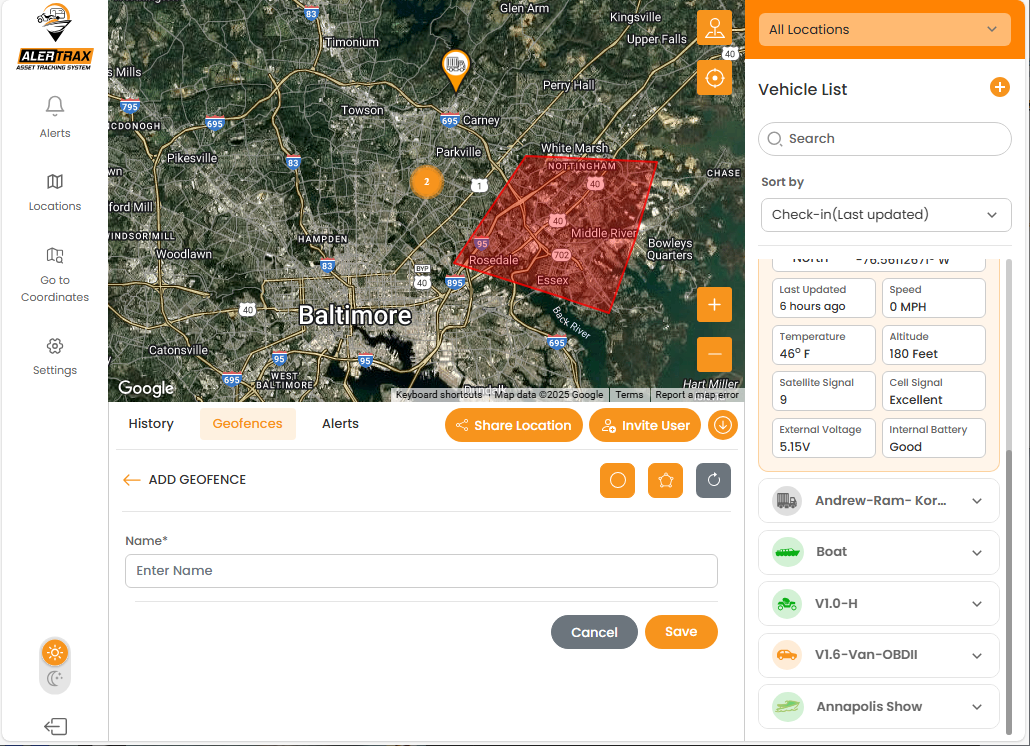Click the search magnifier icon
The image size is (1030, 746).
pyautogui.click(x=774, y=139)
